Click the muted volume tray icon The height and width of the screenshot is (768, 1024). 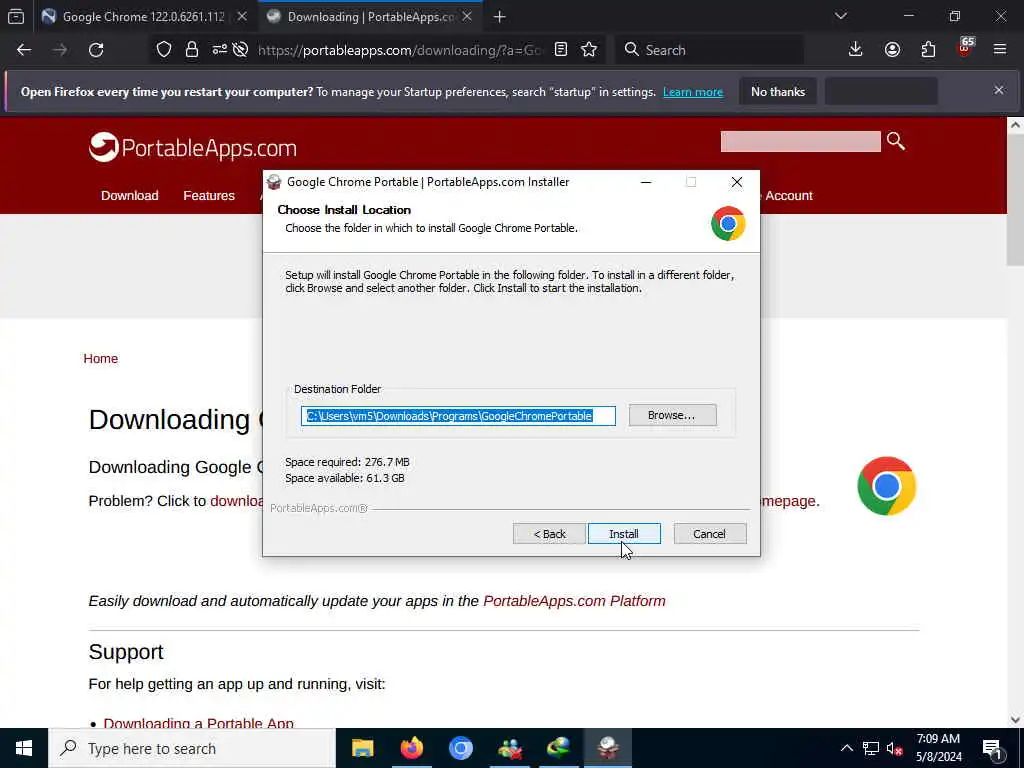894,748
